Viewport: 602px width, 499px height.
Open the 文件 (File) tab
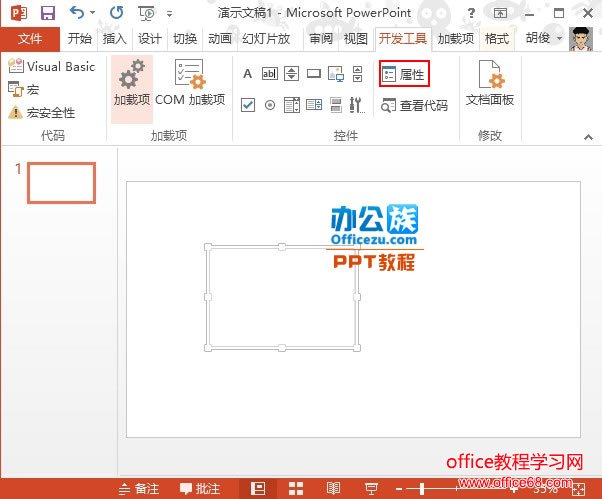coord(30,38)
